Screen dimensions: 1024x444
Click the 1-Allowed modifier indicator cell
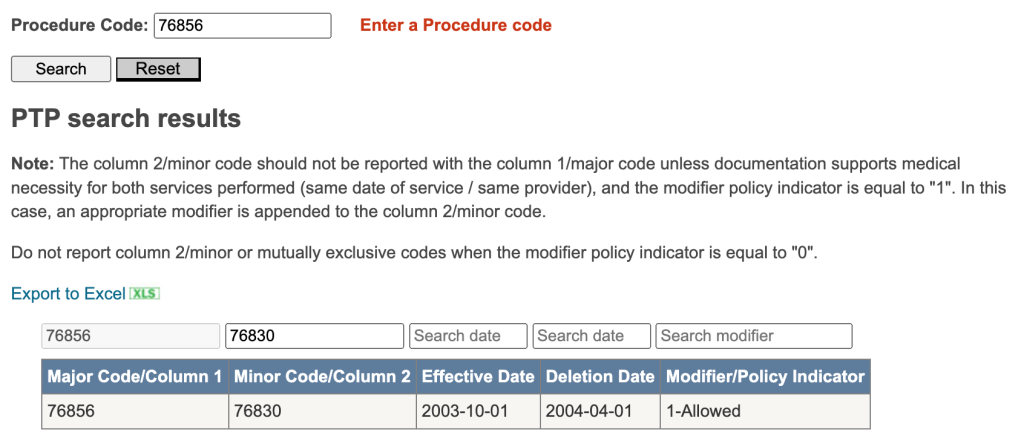(765, 411)
